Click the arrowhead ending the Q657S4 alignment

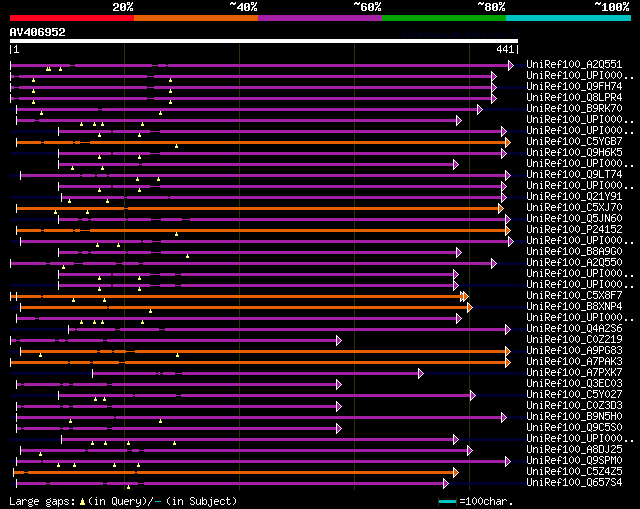pos(446,484)
